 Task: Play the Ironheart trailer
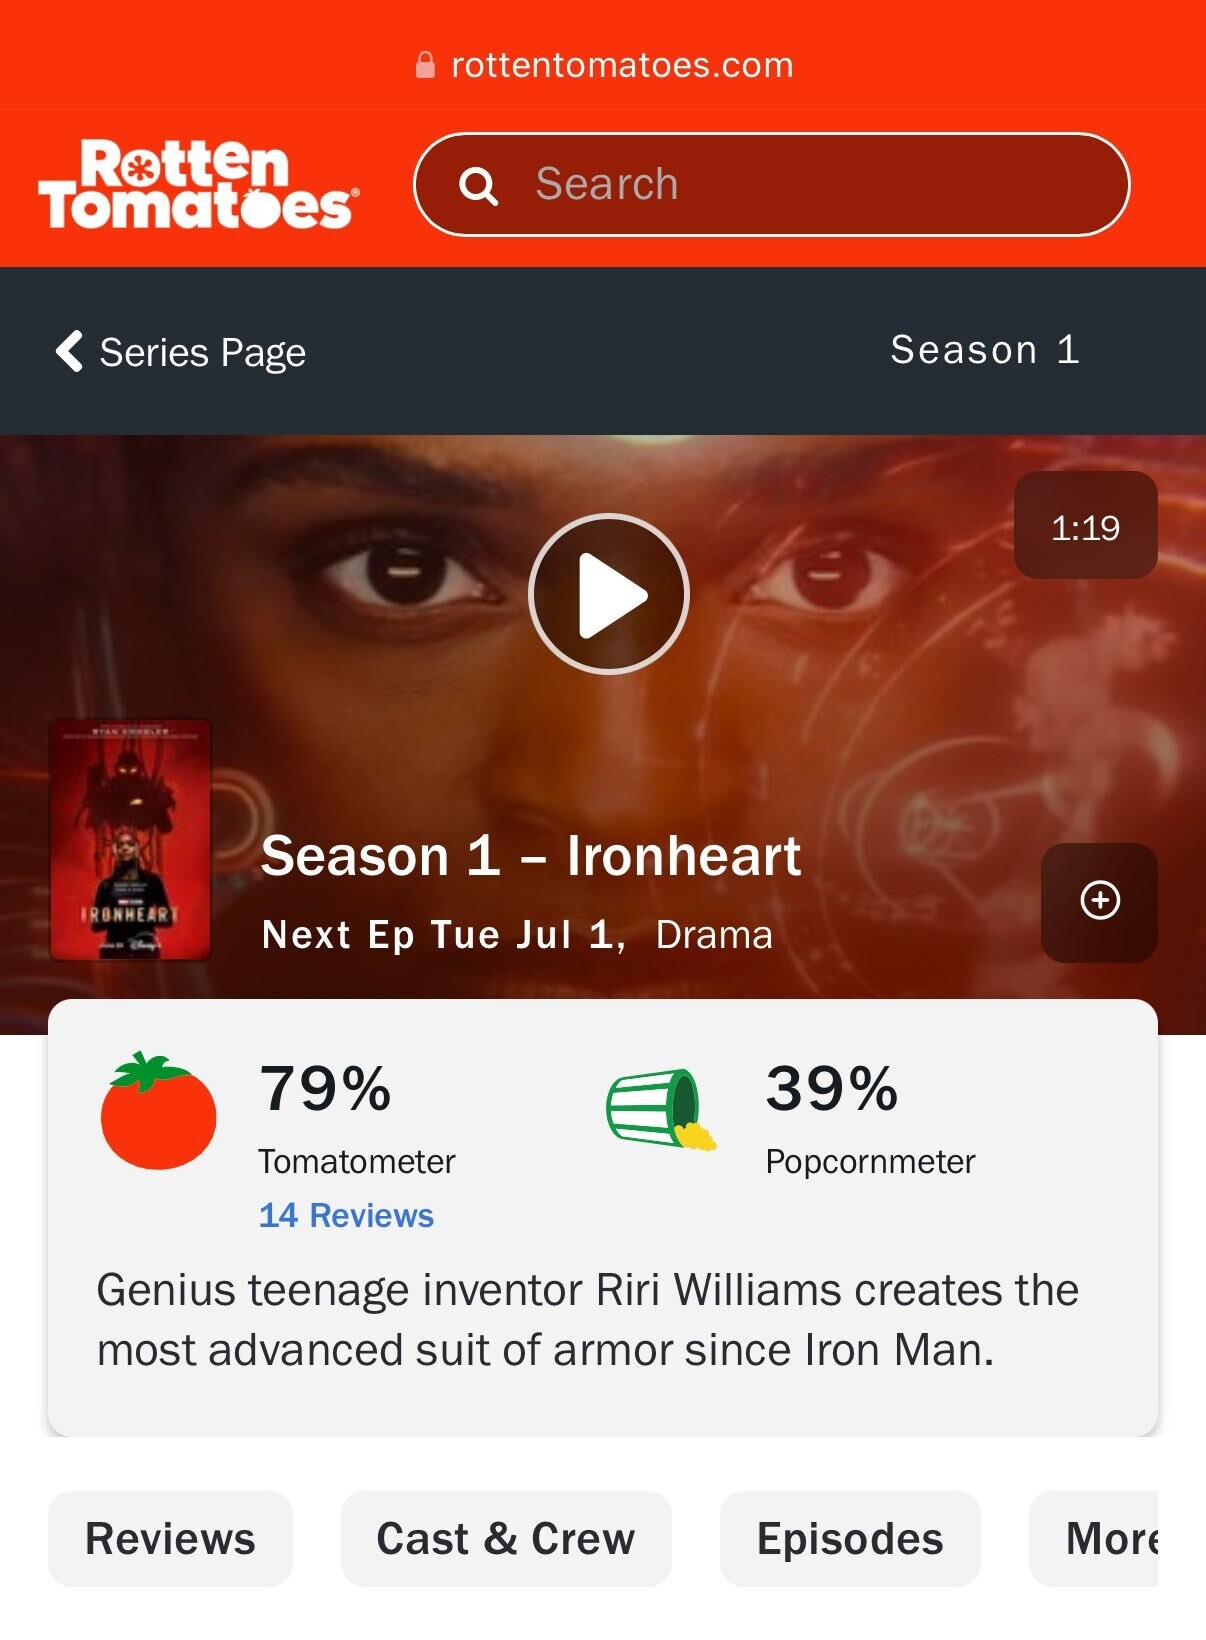[608, 594]
